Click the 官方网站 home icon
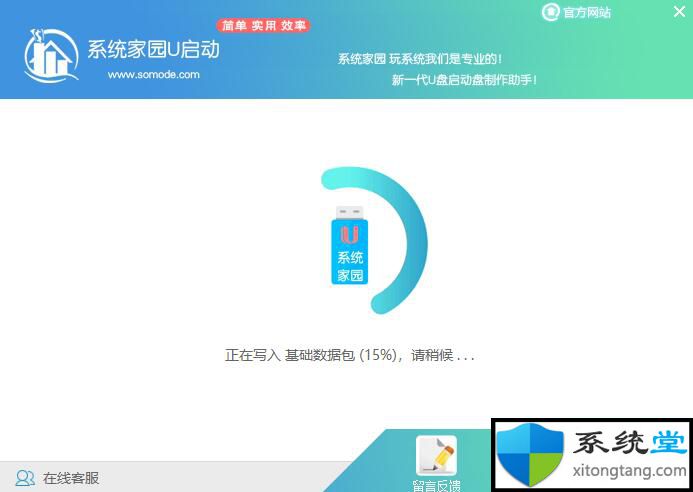This screenshot has height=492, width=693. point(550,12)
